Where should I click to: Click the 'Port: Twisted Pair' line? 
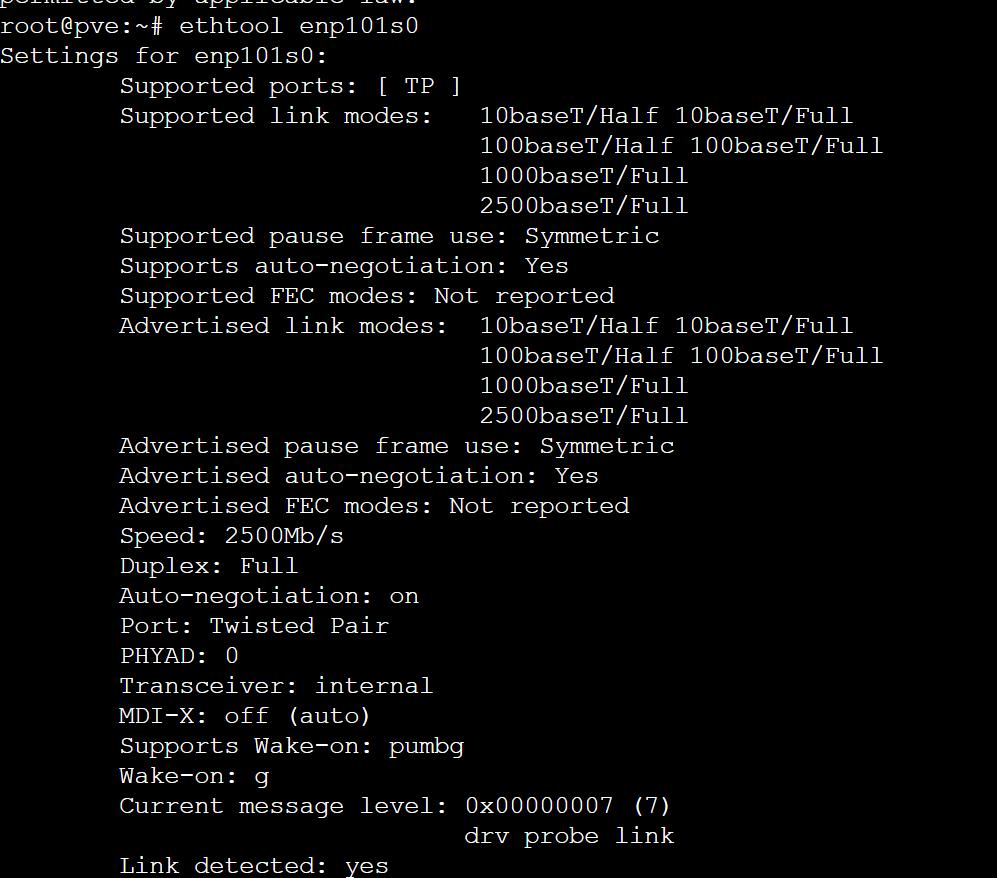[253, 626]
